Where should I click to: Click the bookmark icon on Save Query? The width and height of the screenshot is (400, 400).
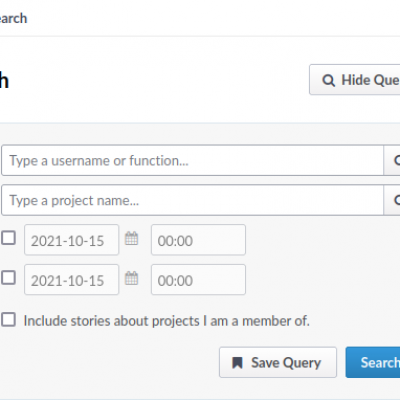tap(237, 363)
